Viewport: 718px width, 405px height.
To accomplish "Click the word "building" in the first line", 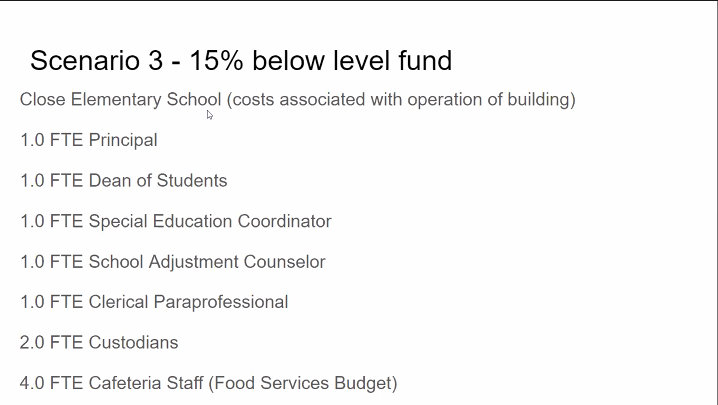I will pyautogui.click(x=538, y=100).
